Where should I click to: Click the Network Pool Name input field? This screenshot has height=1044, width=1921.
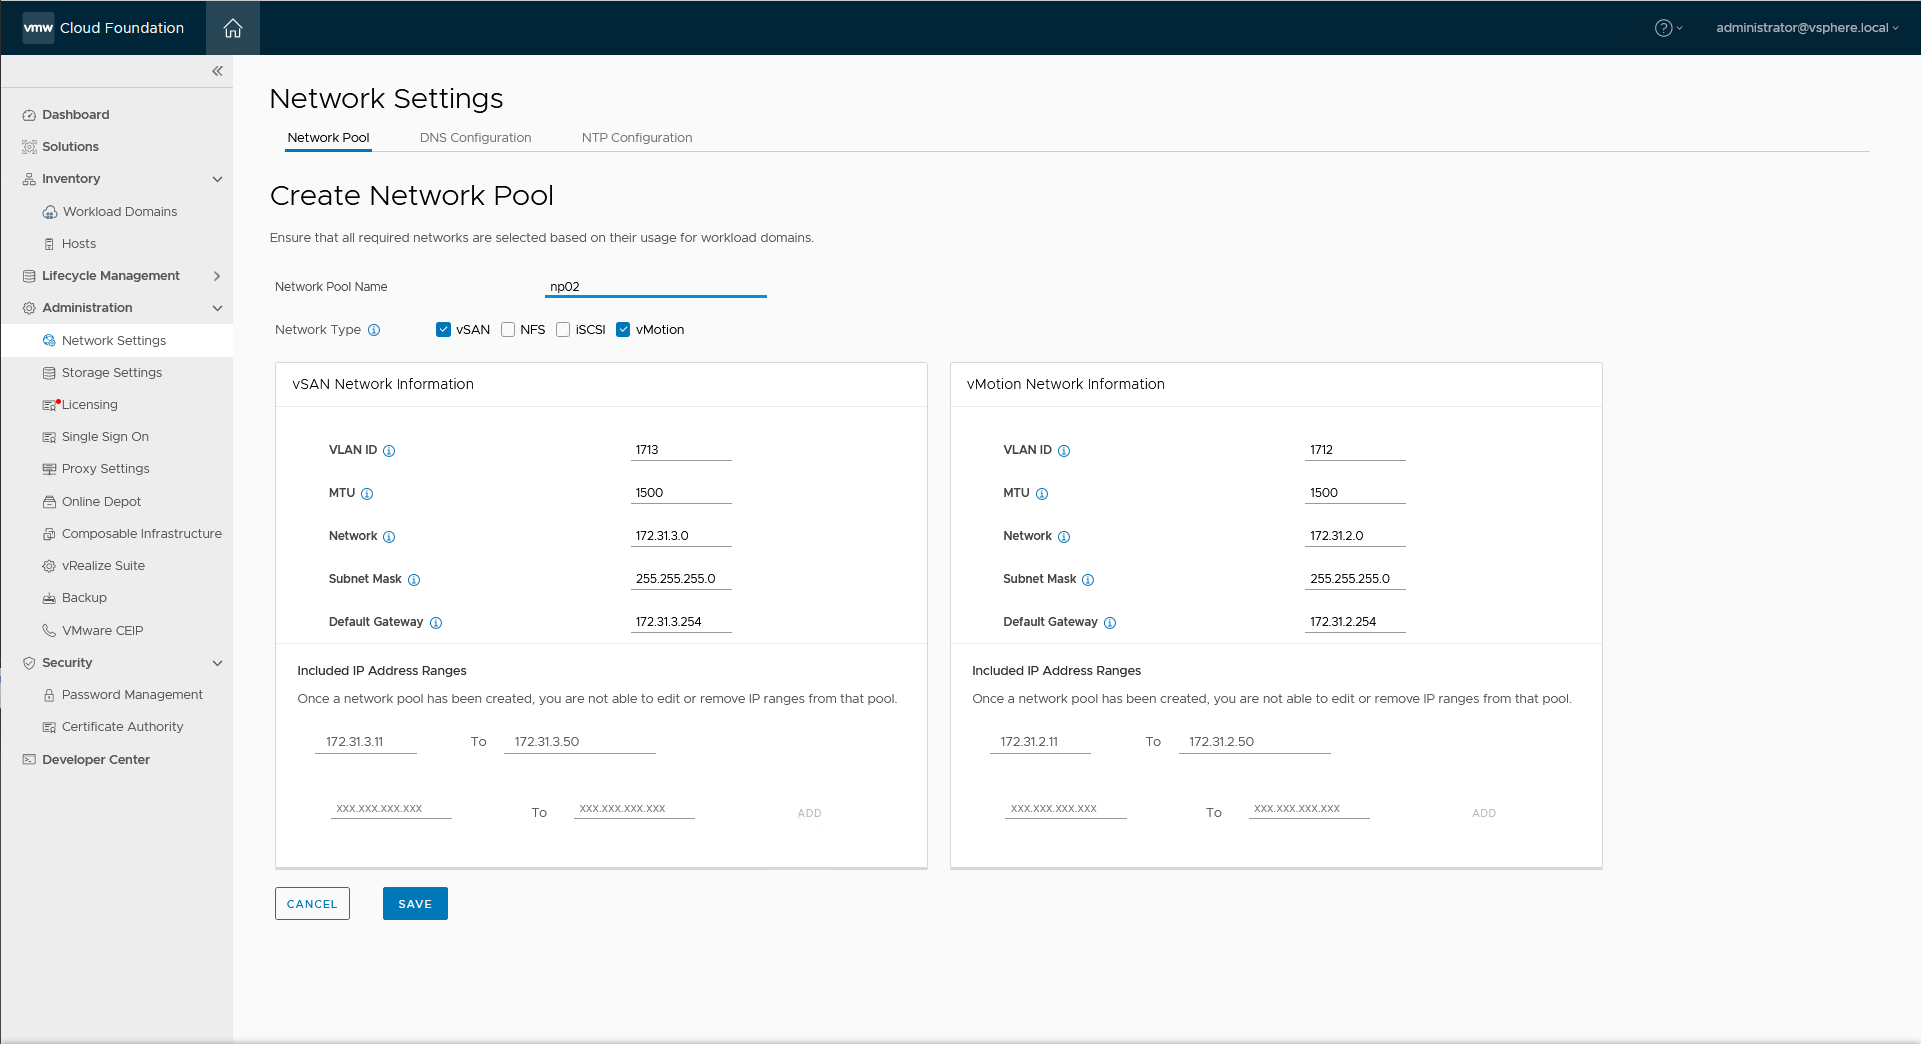click(x=655, y=287)
